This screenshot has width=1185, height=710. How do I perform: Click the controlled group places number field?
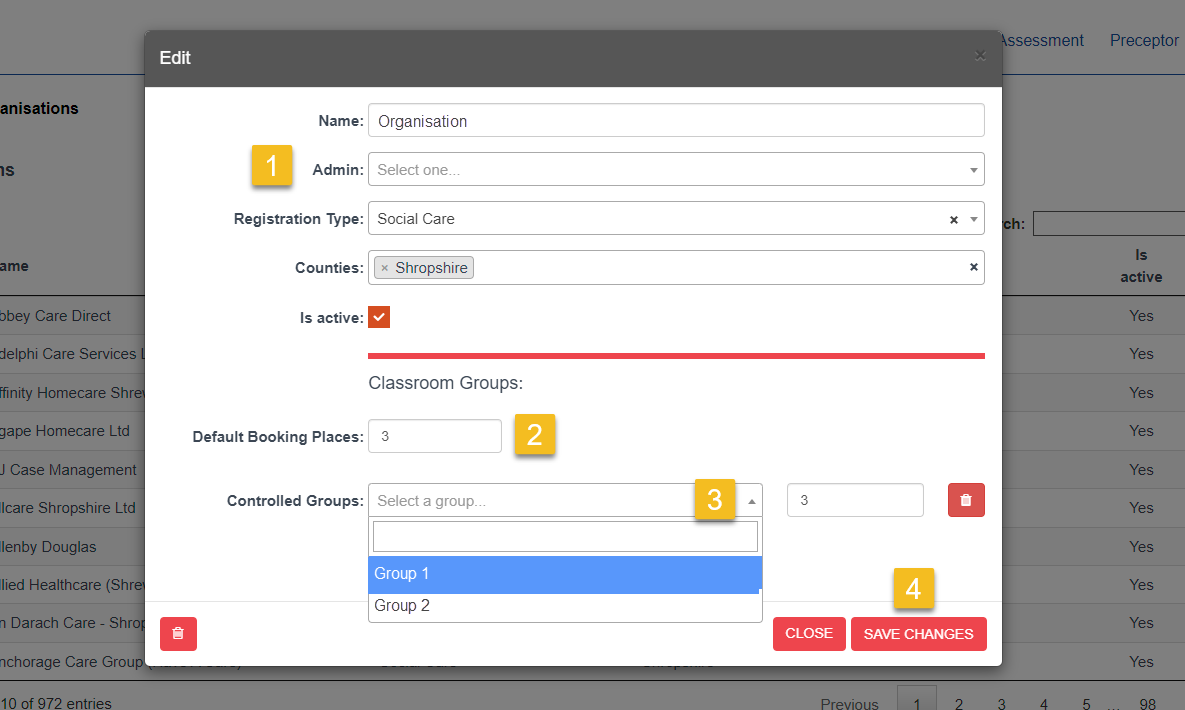tap(855, 500)
